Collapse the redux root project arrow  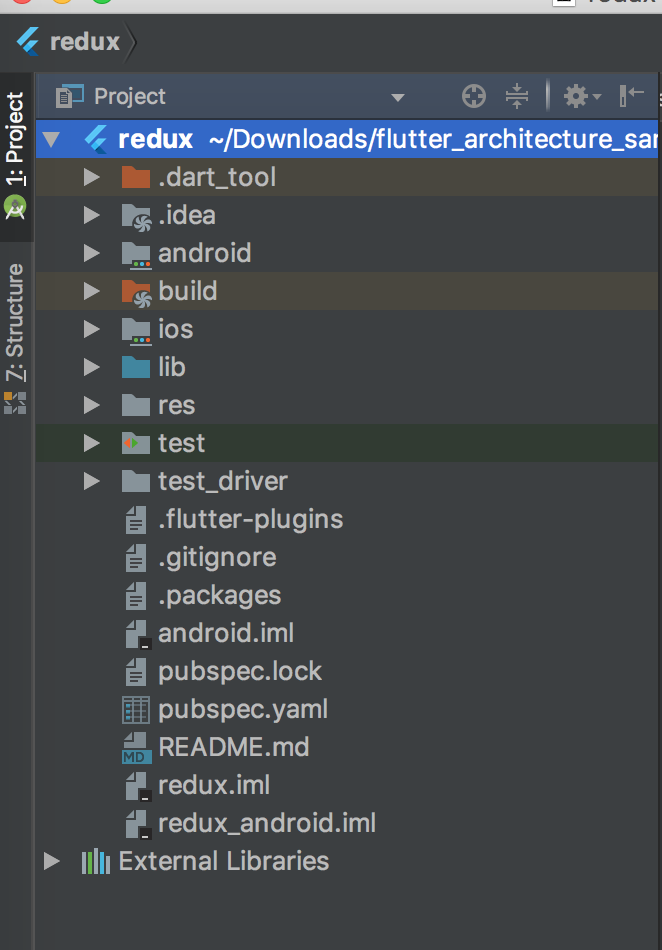pyautogui.click(x=51, y=140)
